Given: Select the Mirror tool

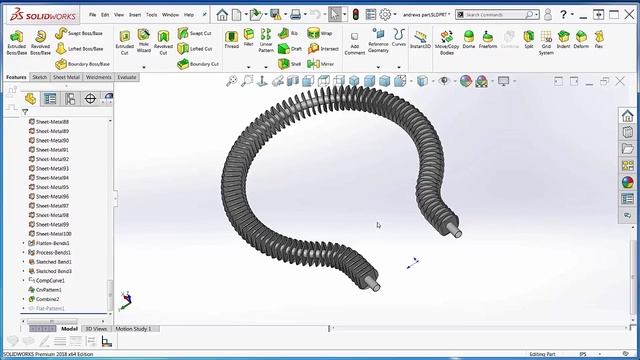Looking at the screenshot, I should click(320, 64).
